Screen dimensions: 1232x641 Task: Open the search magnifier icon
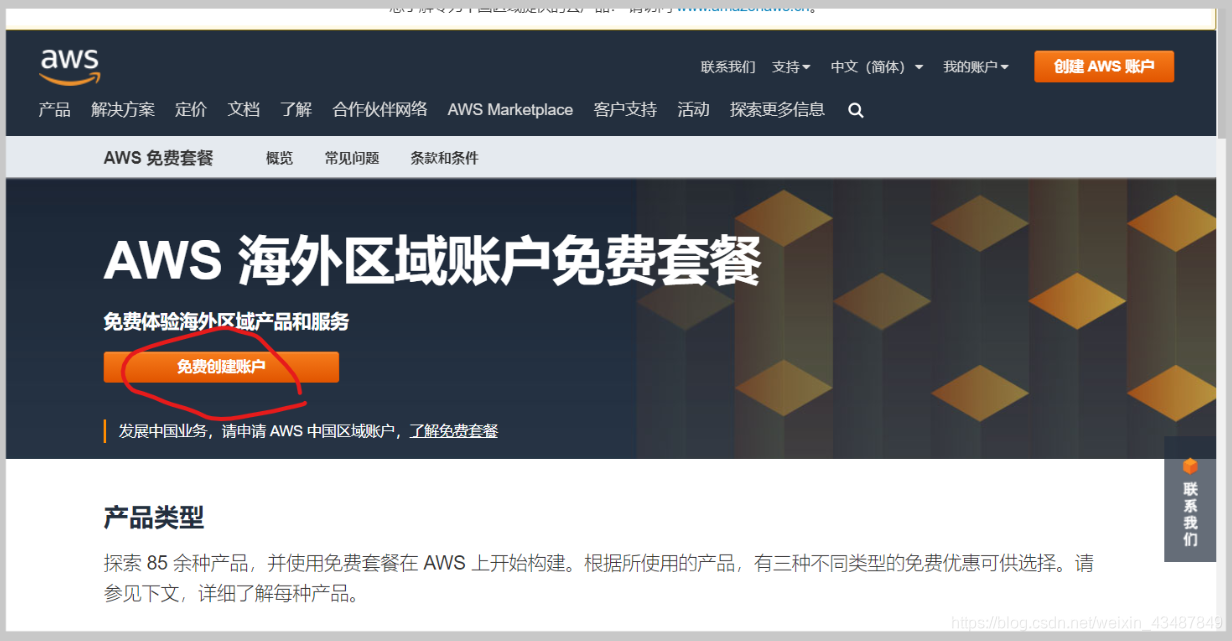pos(855,110)
